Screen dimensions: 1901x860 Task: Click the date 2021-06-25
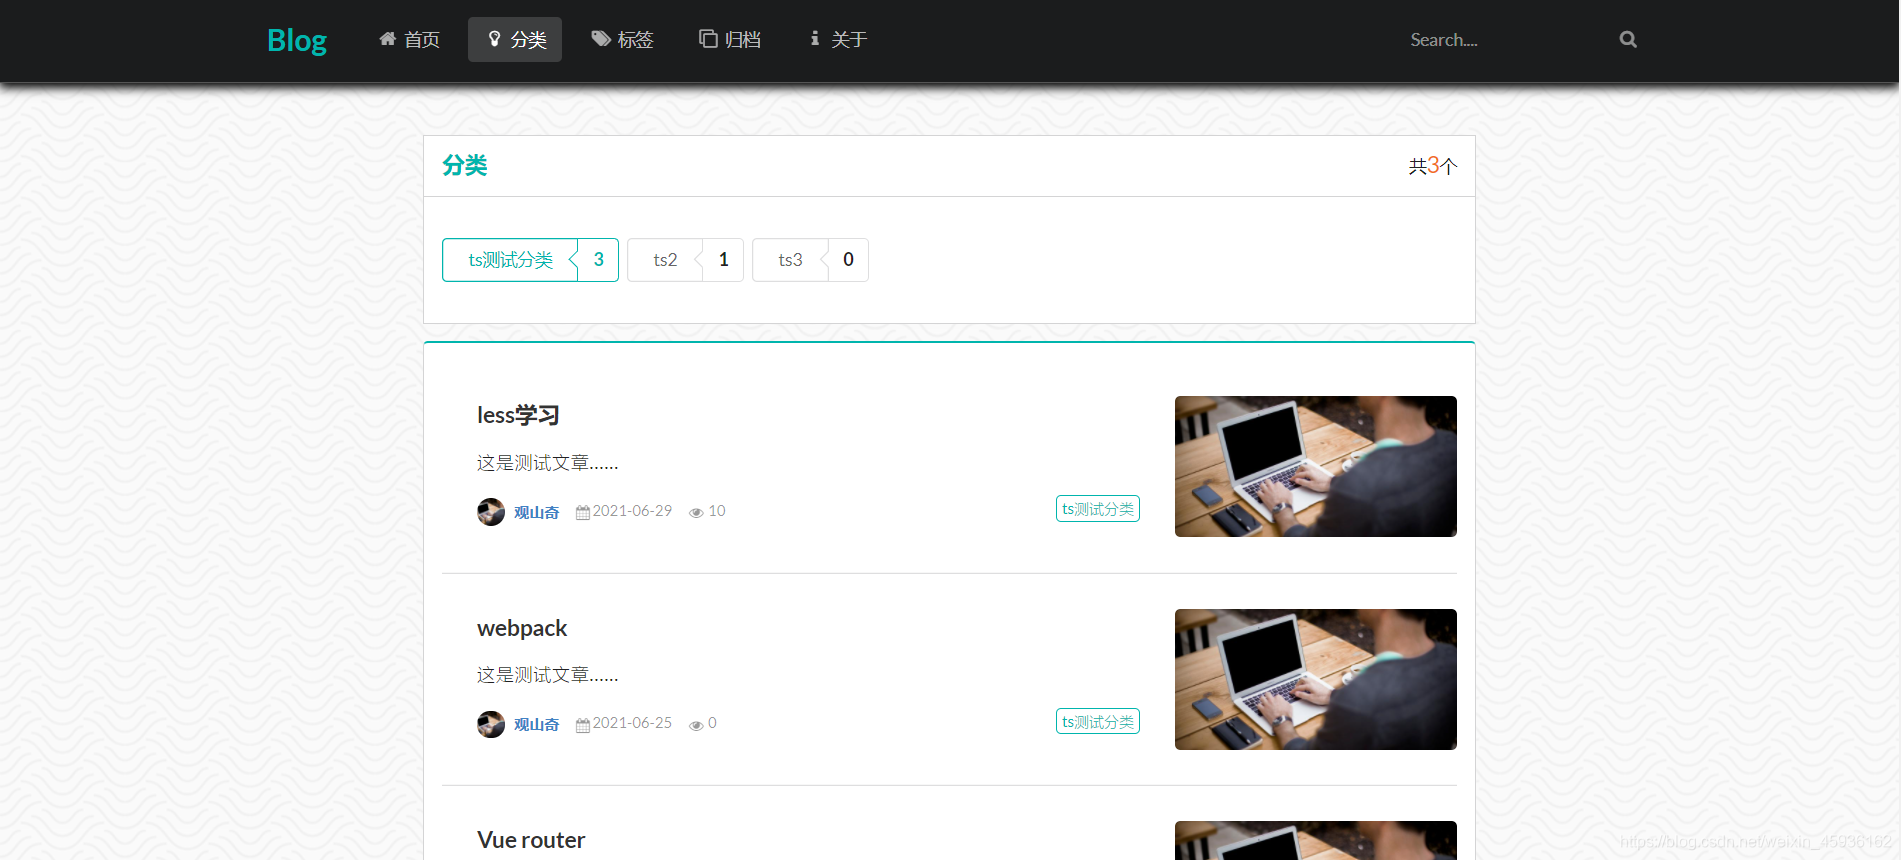(632, 723)
